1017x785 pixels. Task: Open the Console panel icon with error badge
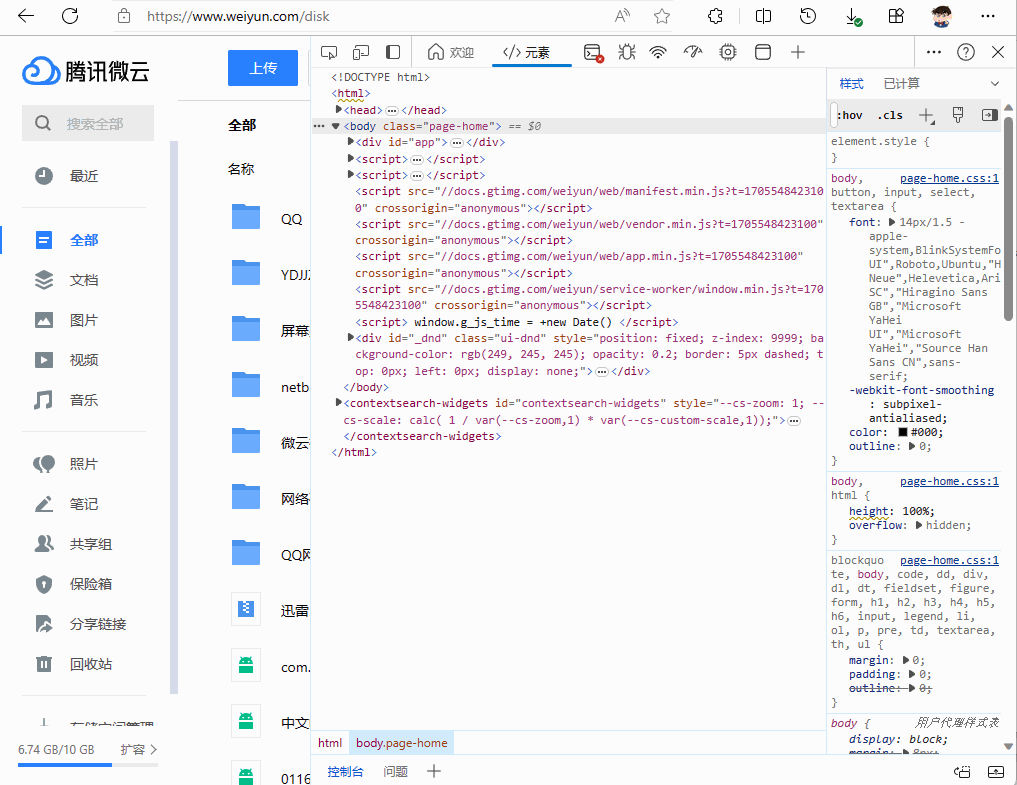click(594, 52)
